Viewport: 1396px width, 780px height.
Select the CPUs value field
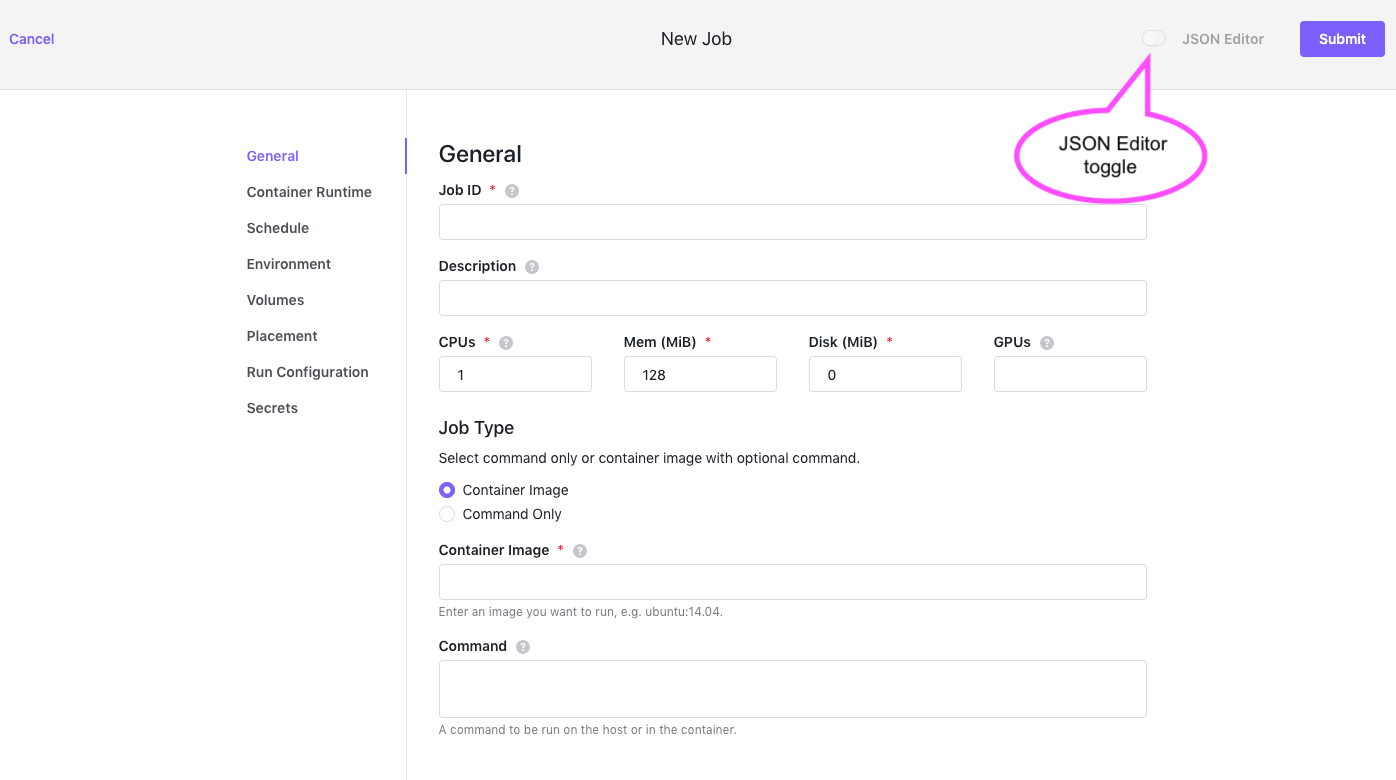pos(515,374)
